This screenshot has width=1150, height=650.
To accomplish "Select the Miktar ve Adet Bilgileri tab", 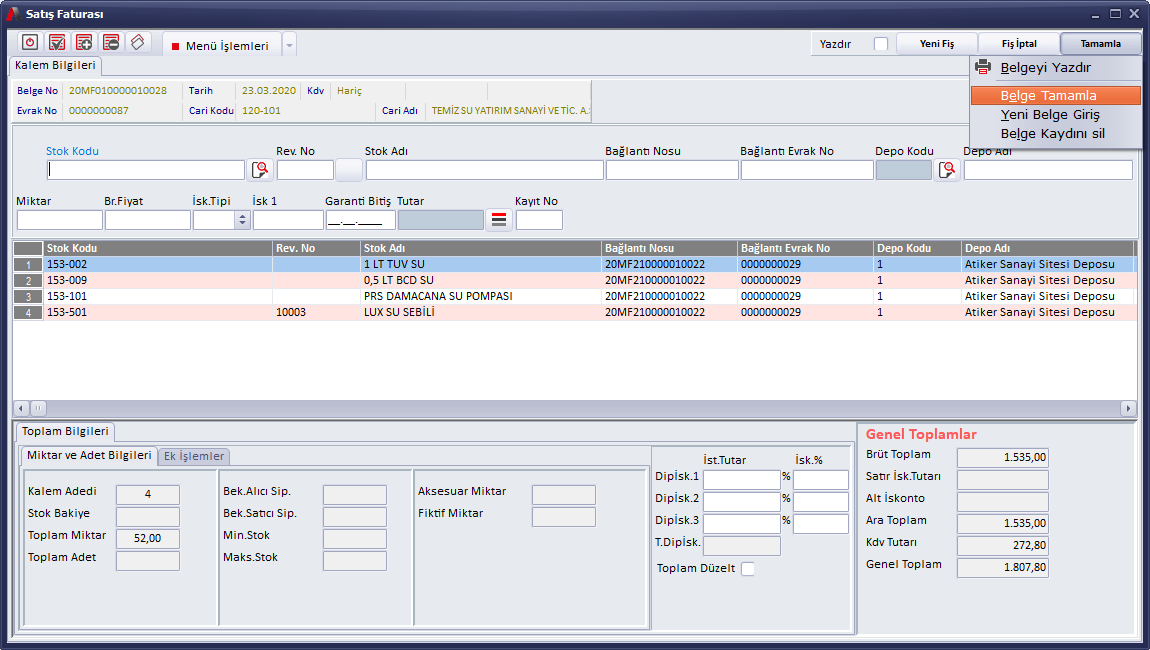I will click(89, 456).
